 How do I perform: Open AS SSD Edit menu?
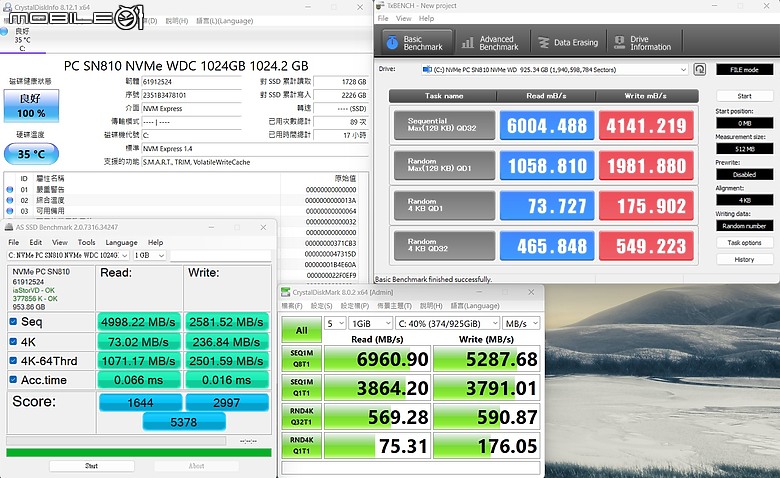[35, 242]
